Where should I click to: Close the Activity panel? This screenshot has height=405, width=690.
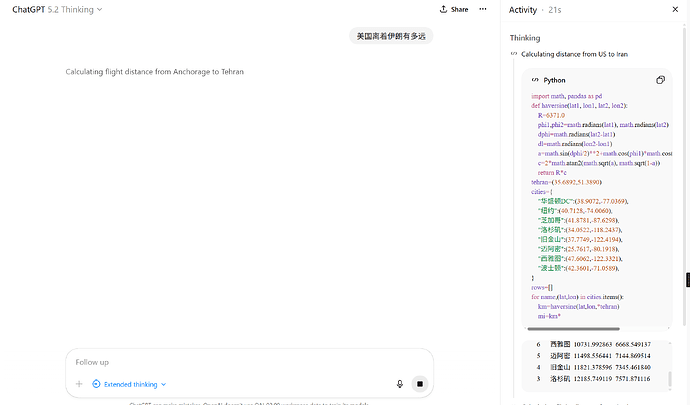tap(675, 9)
